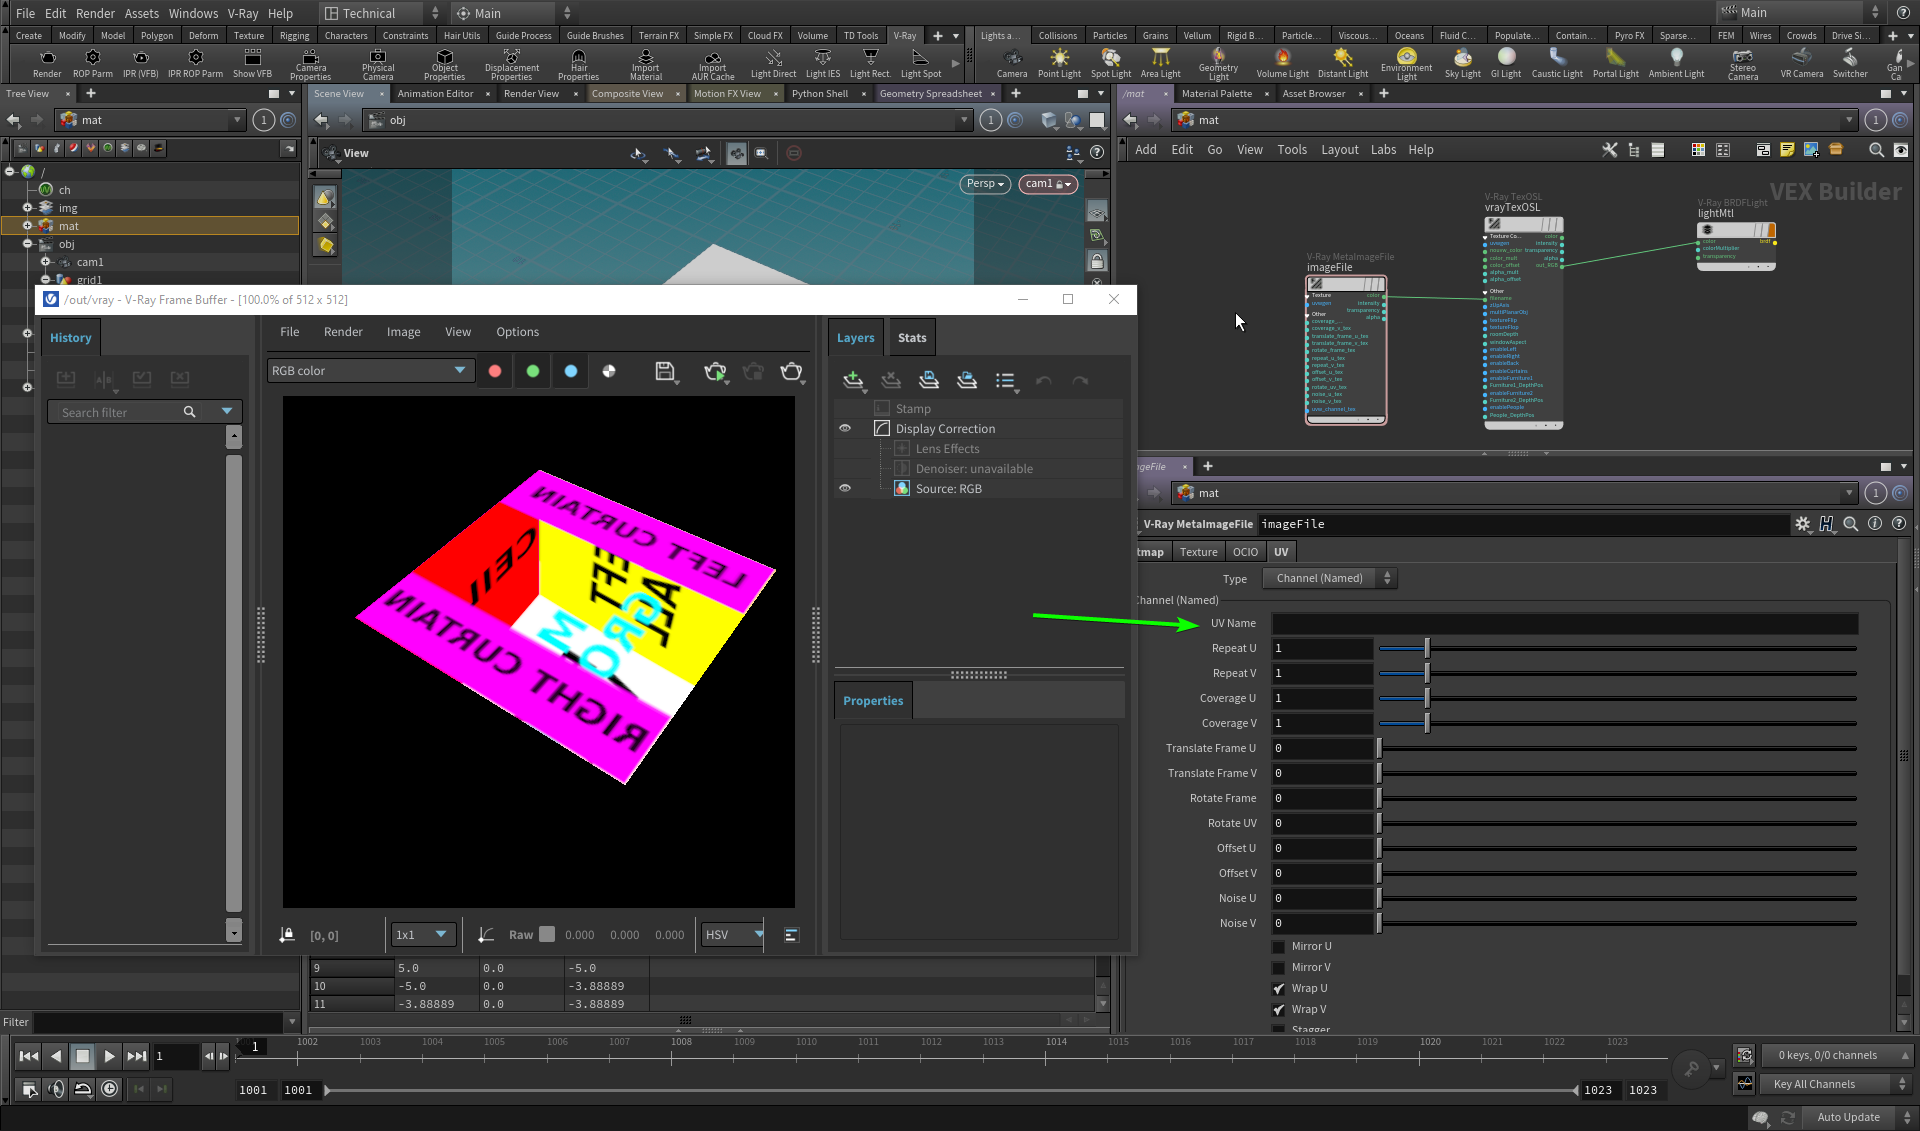Image resolution: width=1920 pixels, height=1131 pixels.
Task: Click the Properties panel header
Action: [873, 701]
